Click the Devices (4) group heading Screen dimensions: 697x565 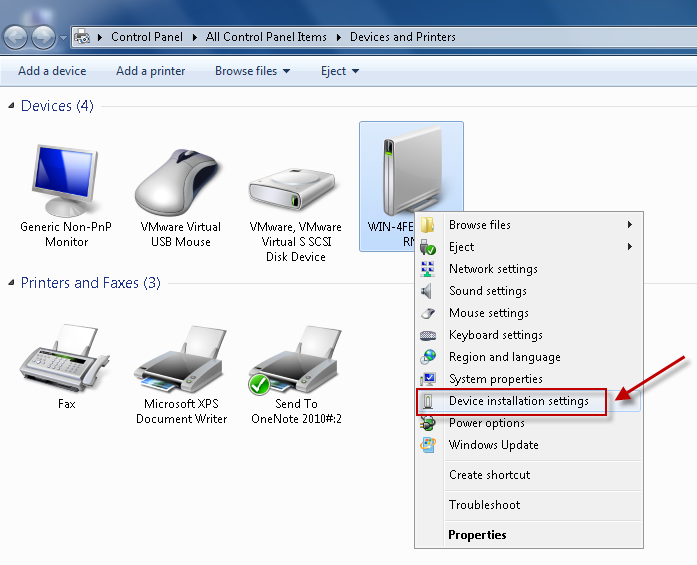click(x=57, y=106)
